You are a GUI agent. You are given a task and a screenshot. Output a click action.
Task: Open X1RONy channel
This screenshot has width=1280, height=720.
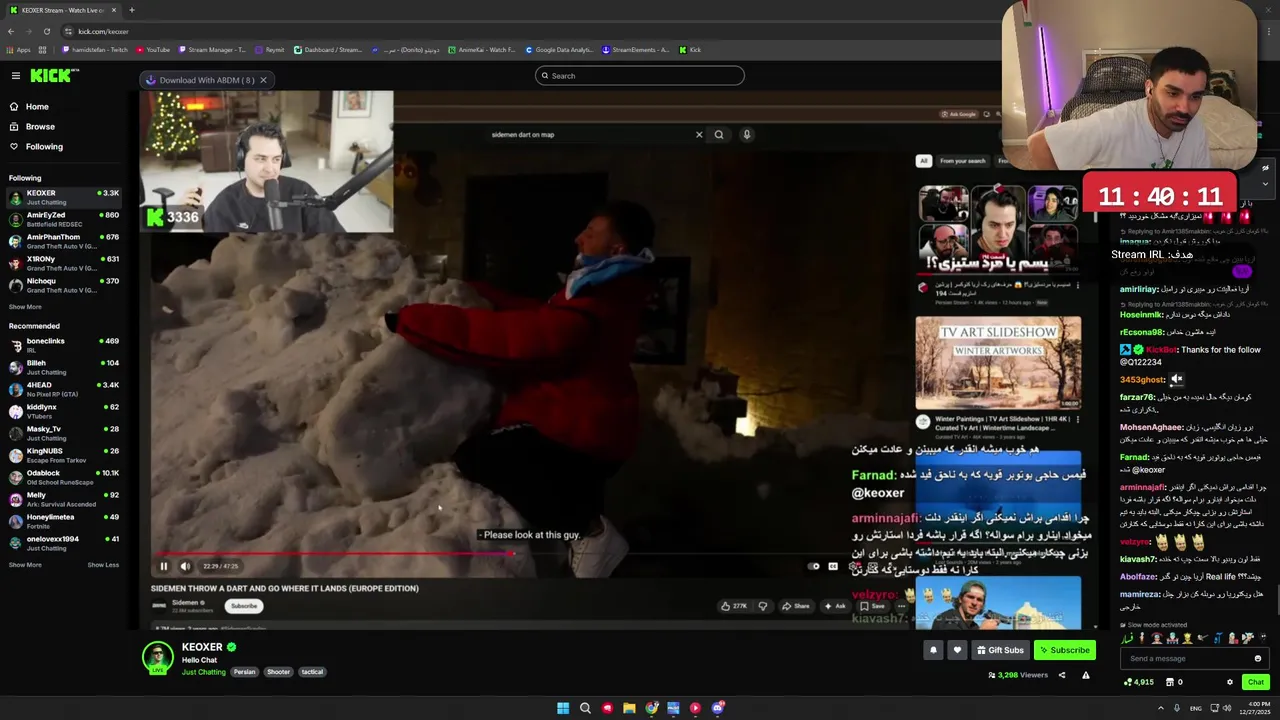pyautogui.click(x=64, y=263)
